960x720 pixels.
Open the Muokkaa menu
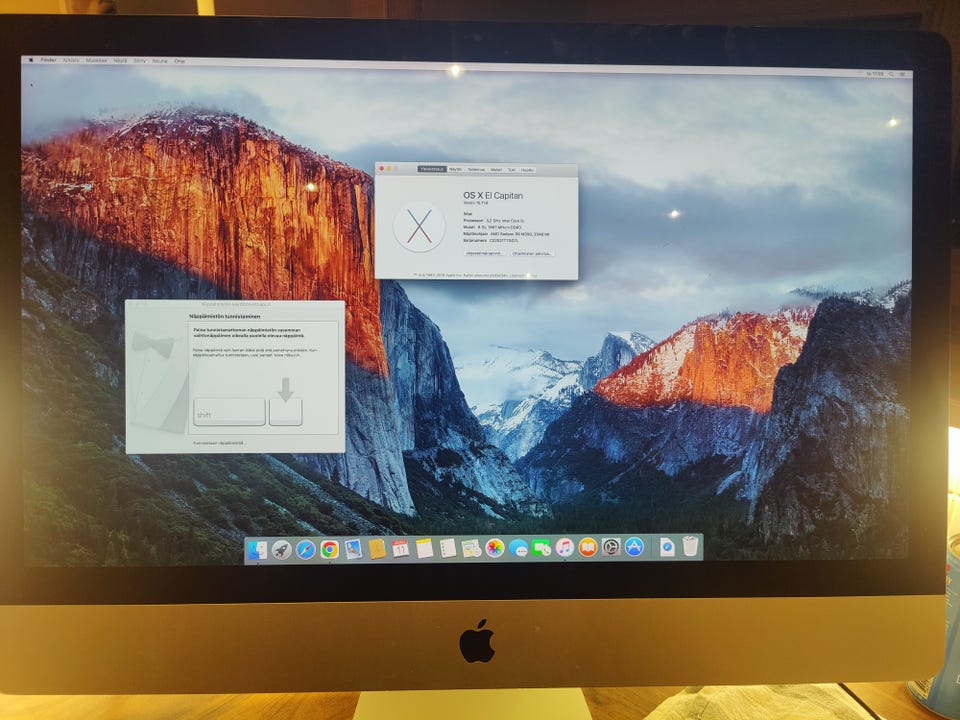coord(96,61)
